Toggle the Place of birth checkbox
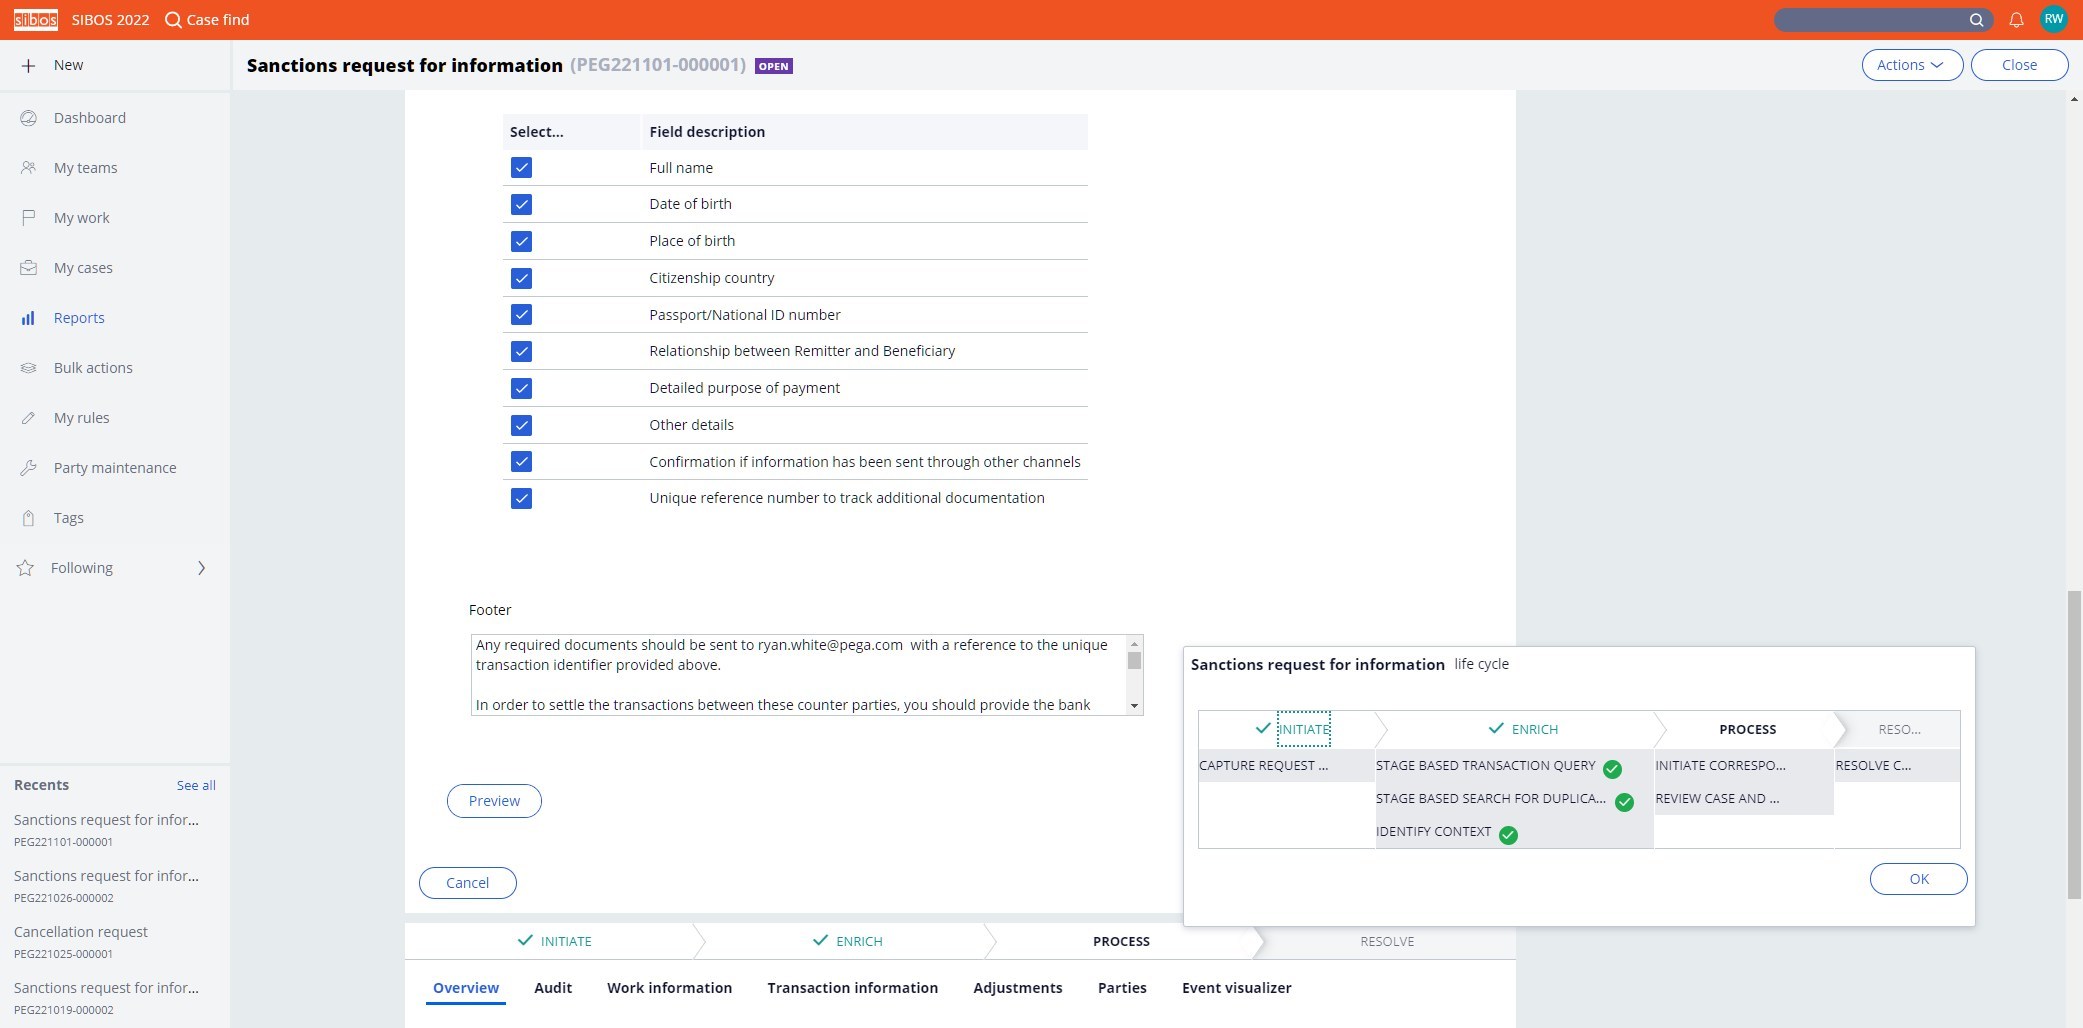 [x=521, y=241]
